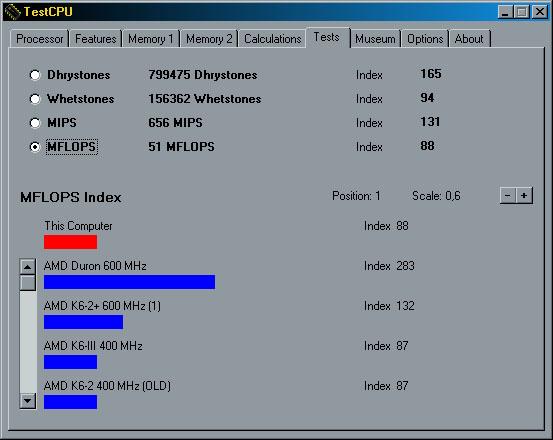Click the 'Position: 1' label
The width and height of the screenshot is (553, 440).
356,196
